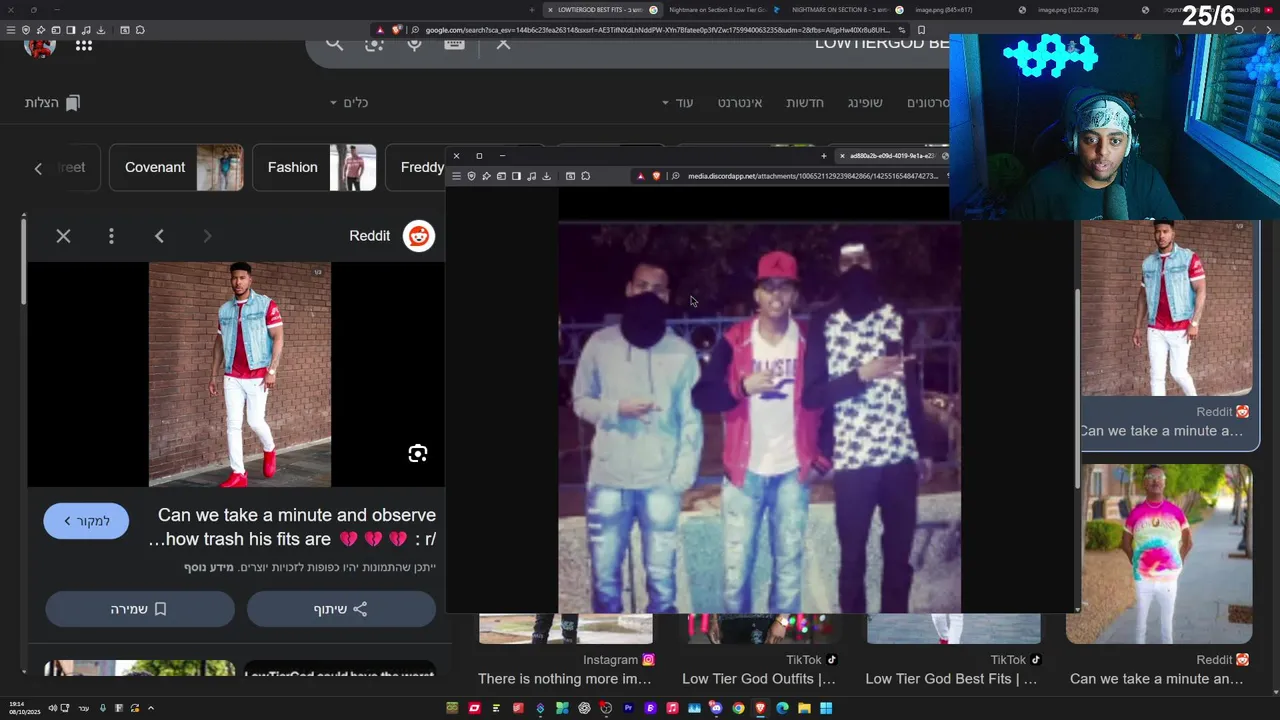Open new tab in back Brave window

click(x=532, y=10)
